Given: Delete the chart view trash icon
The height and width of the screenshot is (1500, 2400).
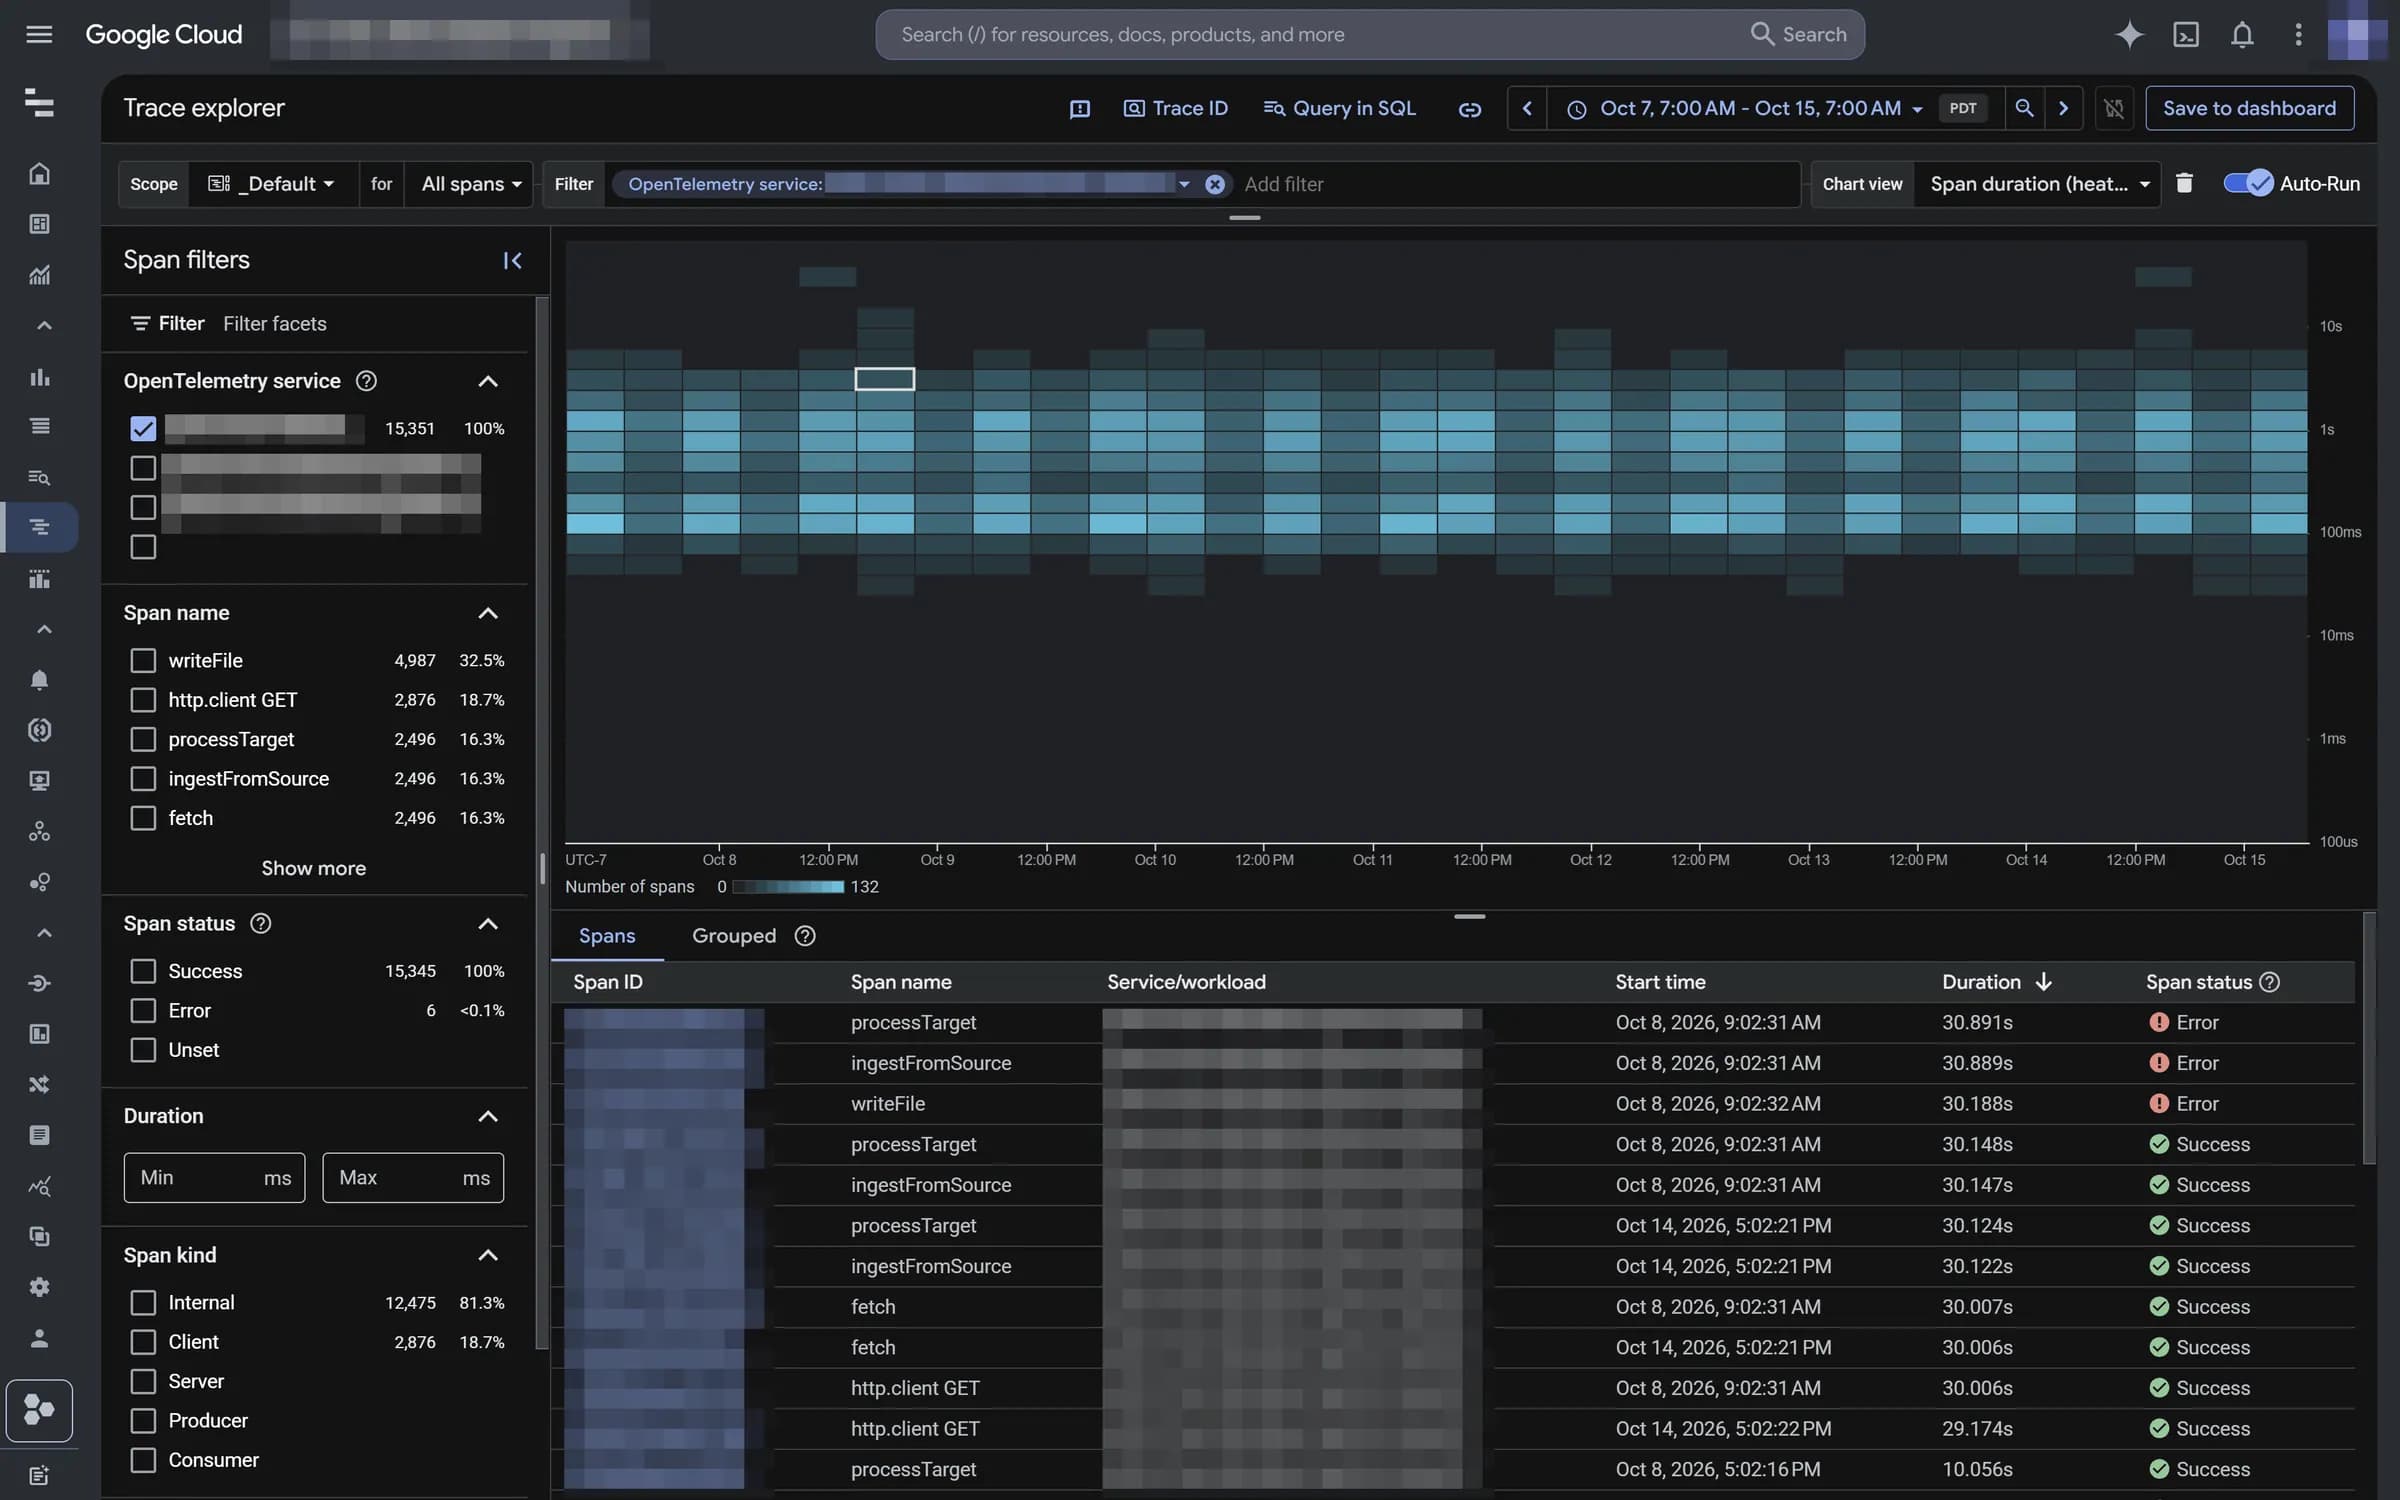Looking at the screenshot, I should (x=2184, y=183).
